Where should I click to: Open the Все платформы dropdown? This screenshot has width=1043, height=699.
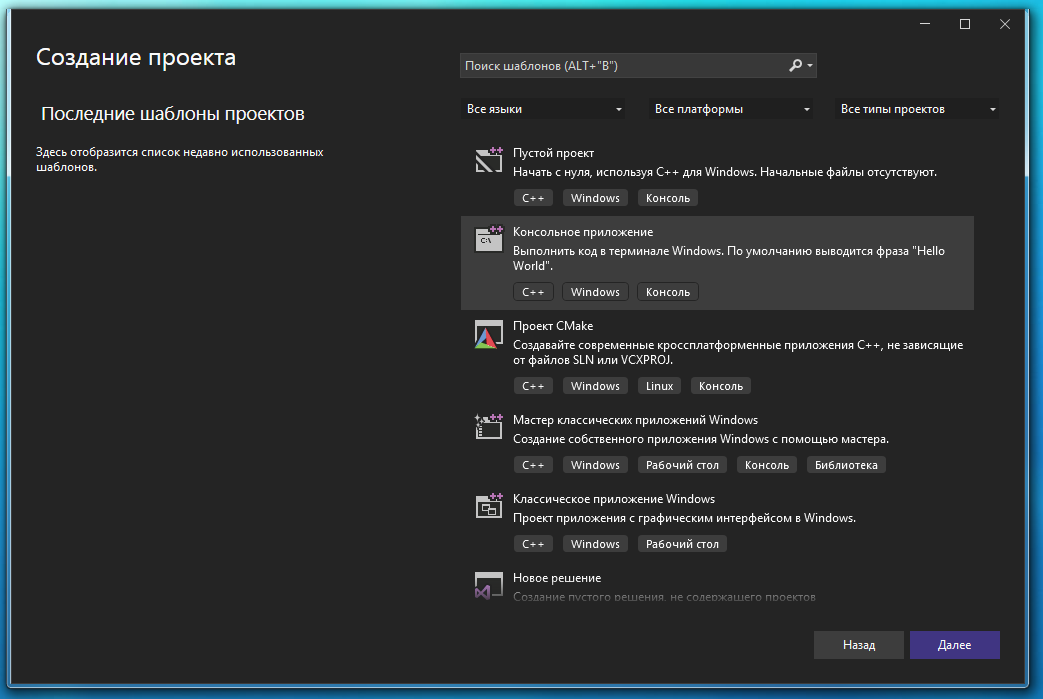[731, 109]
